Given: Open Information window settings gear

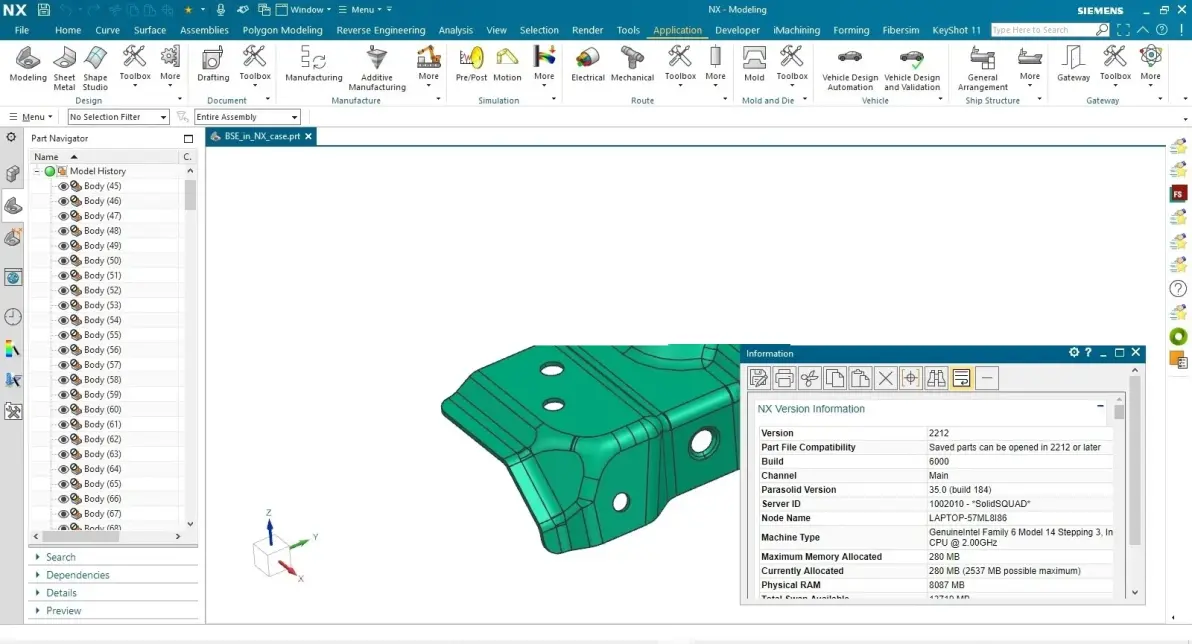Looking at the screenshot, I should (1073, 352).
